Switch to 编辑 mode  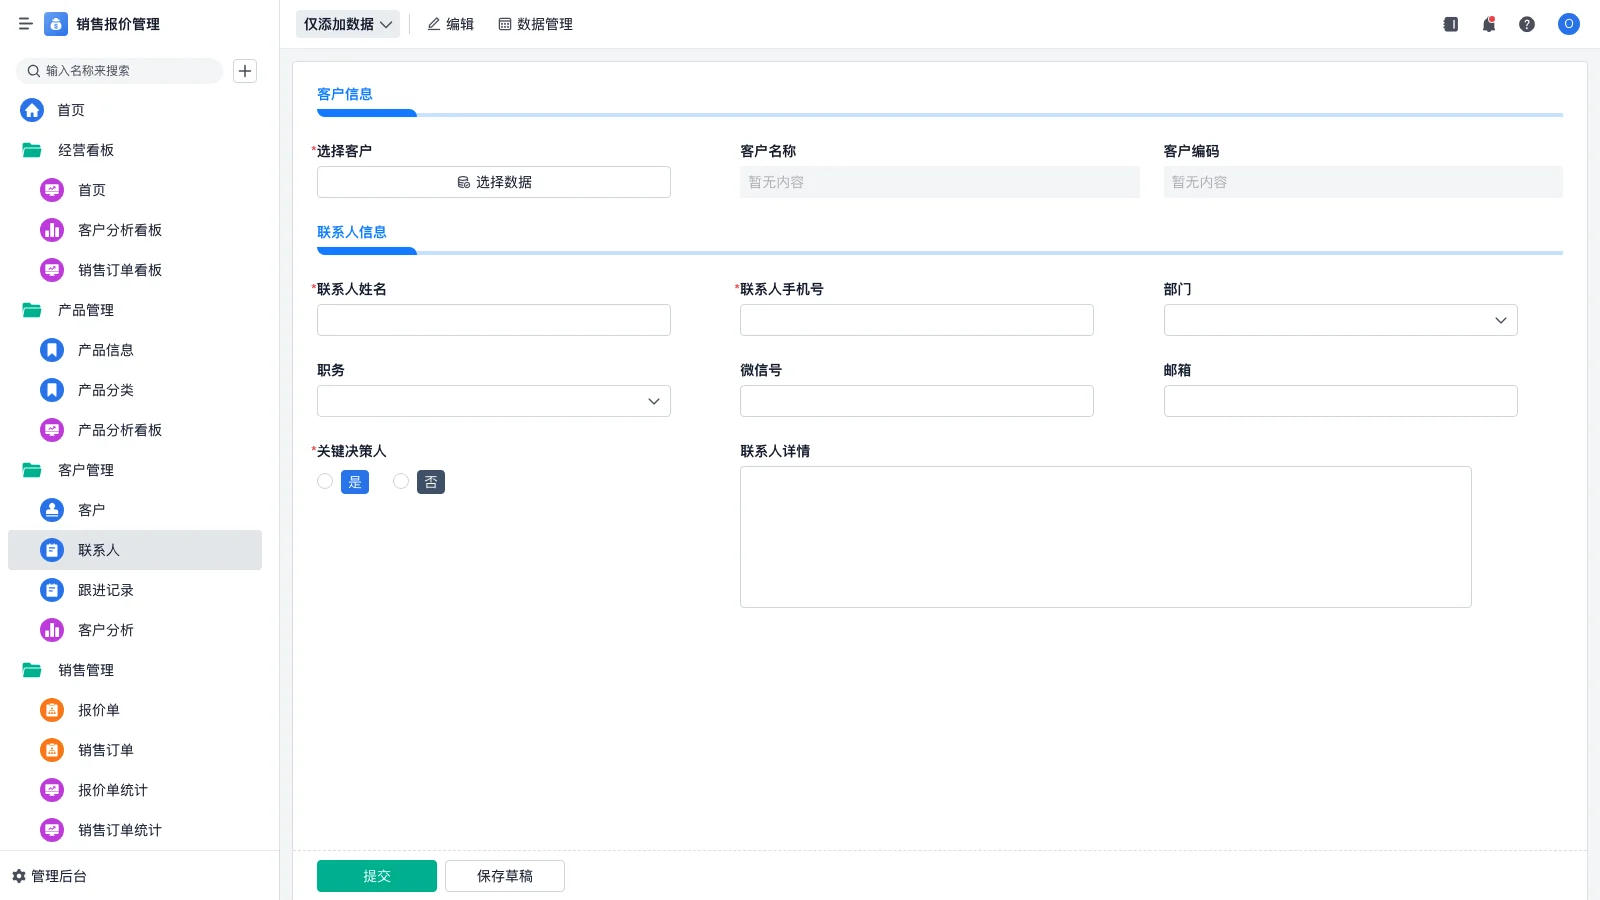click(x=451, y=23)
